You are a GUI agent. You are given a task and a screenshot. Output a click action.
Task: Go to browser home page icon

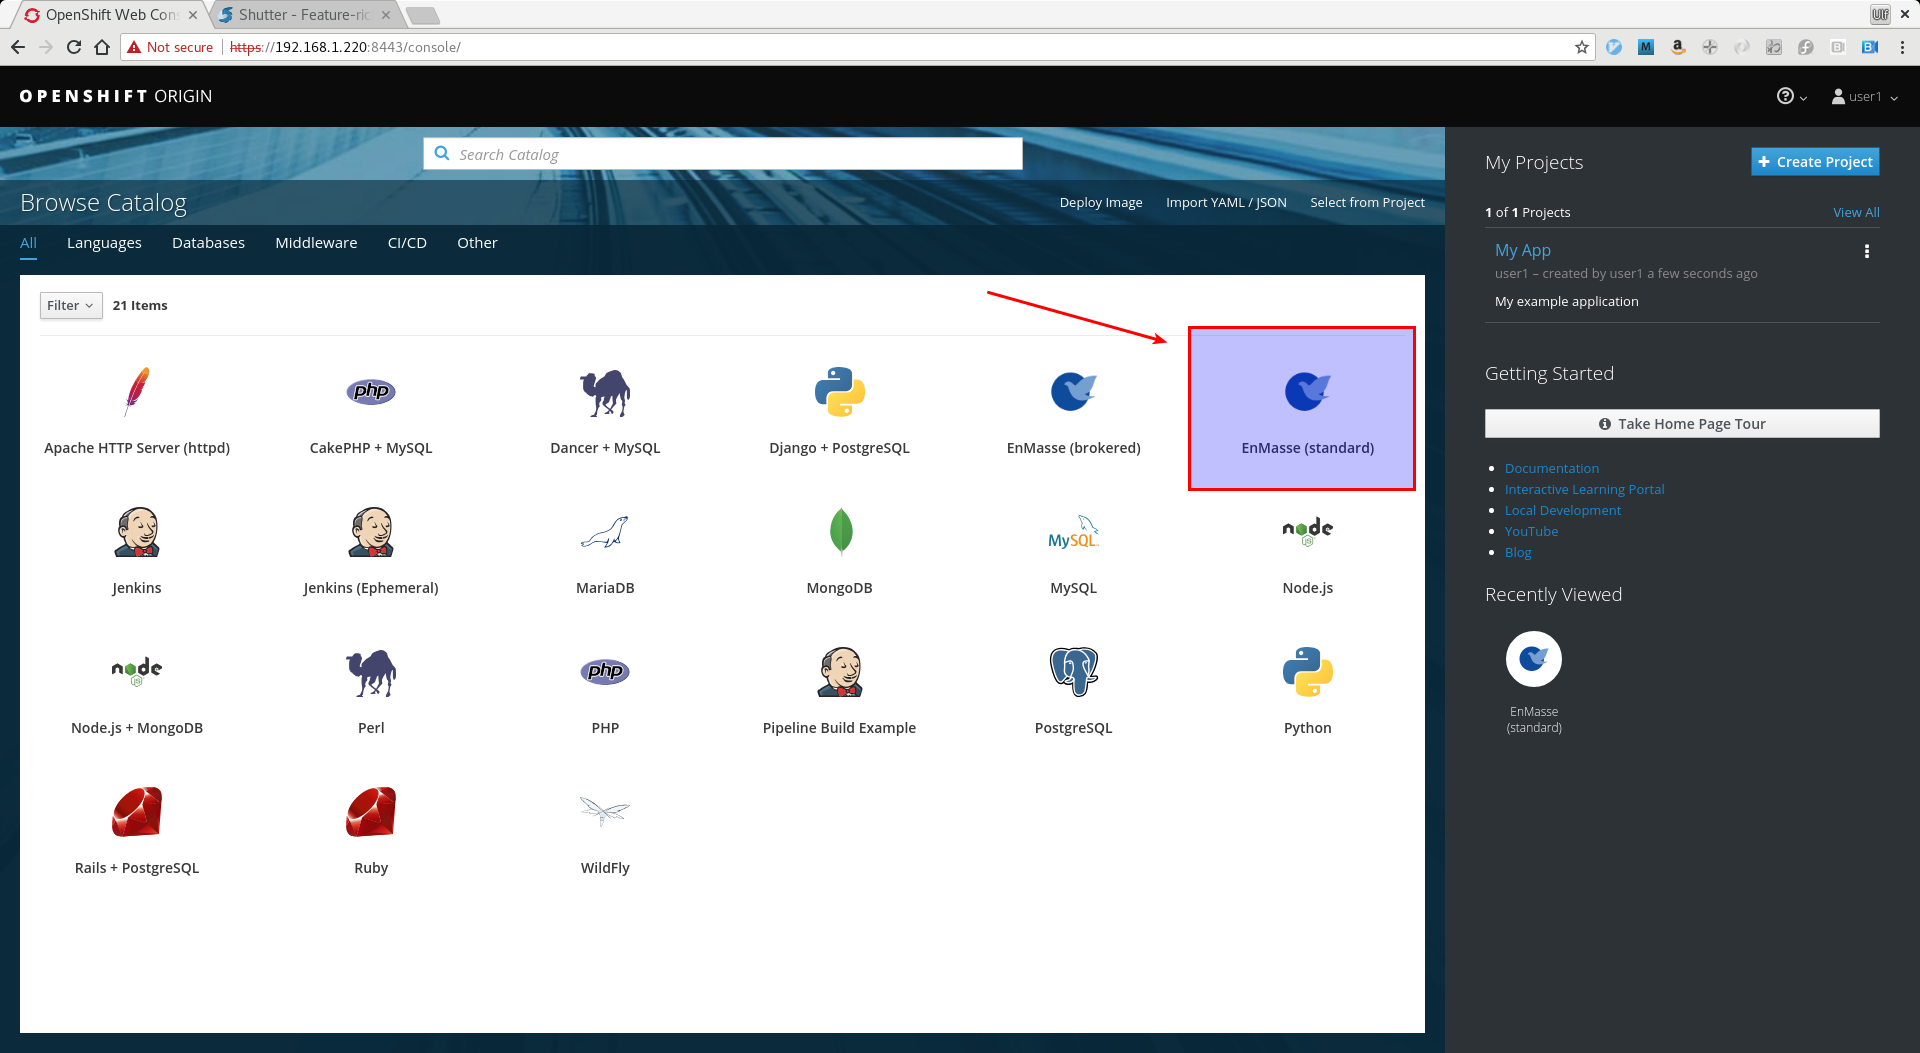101,47
